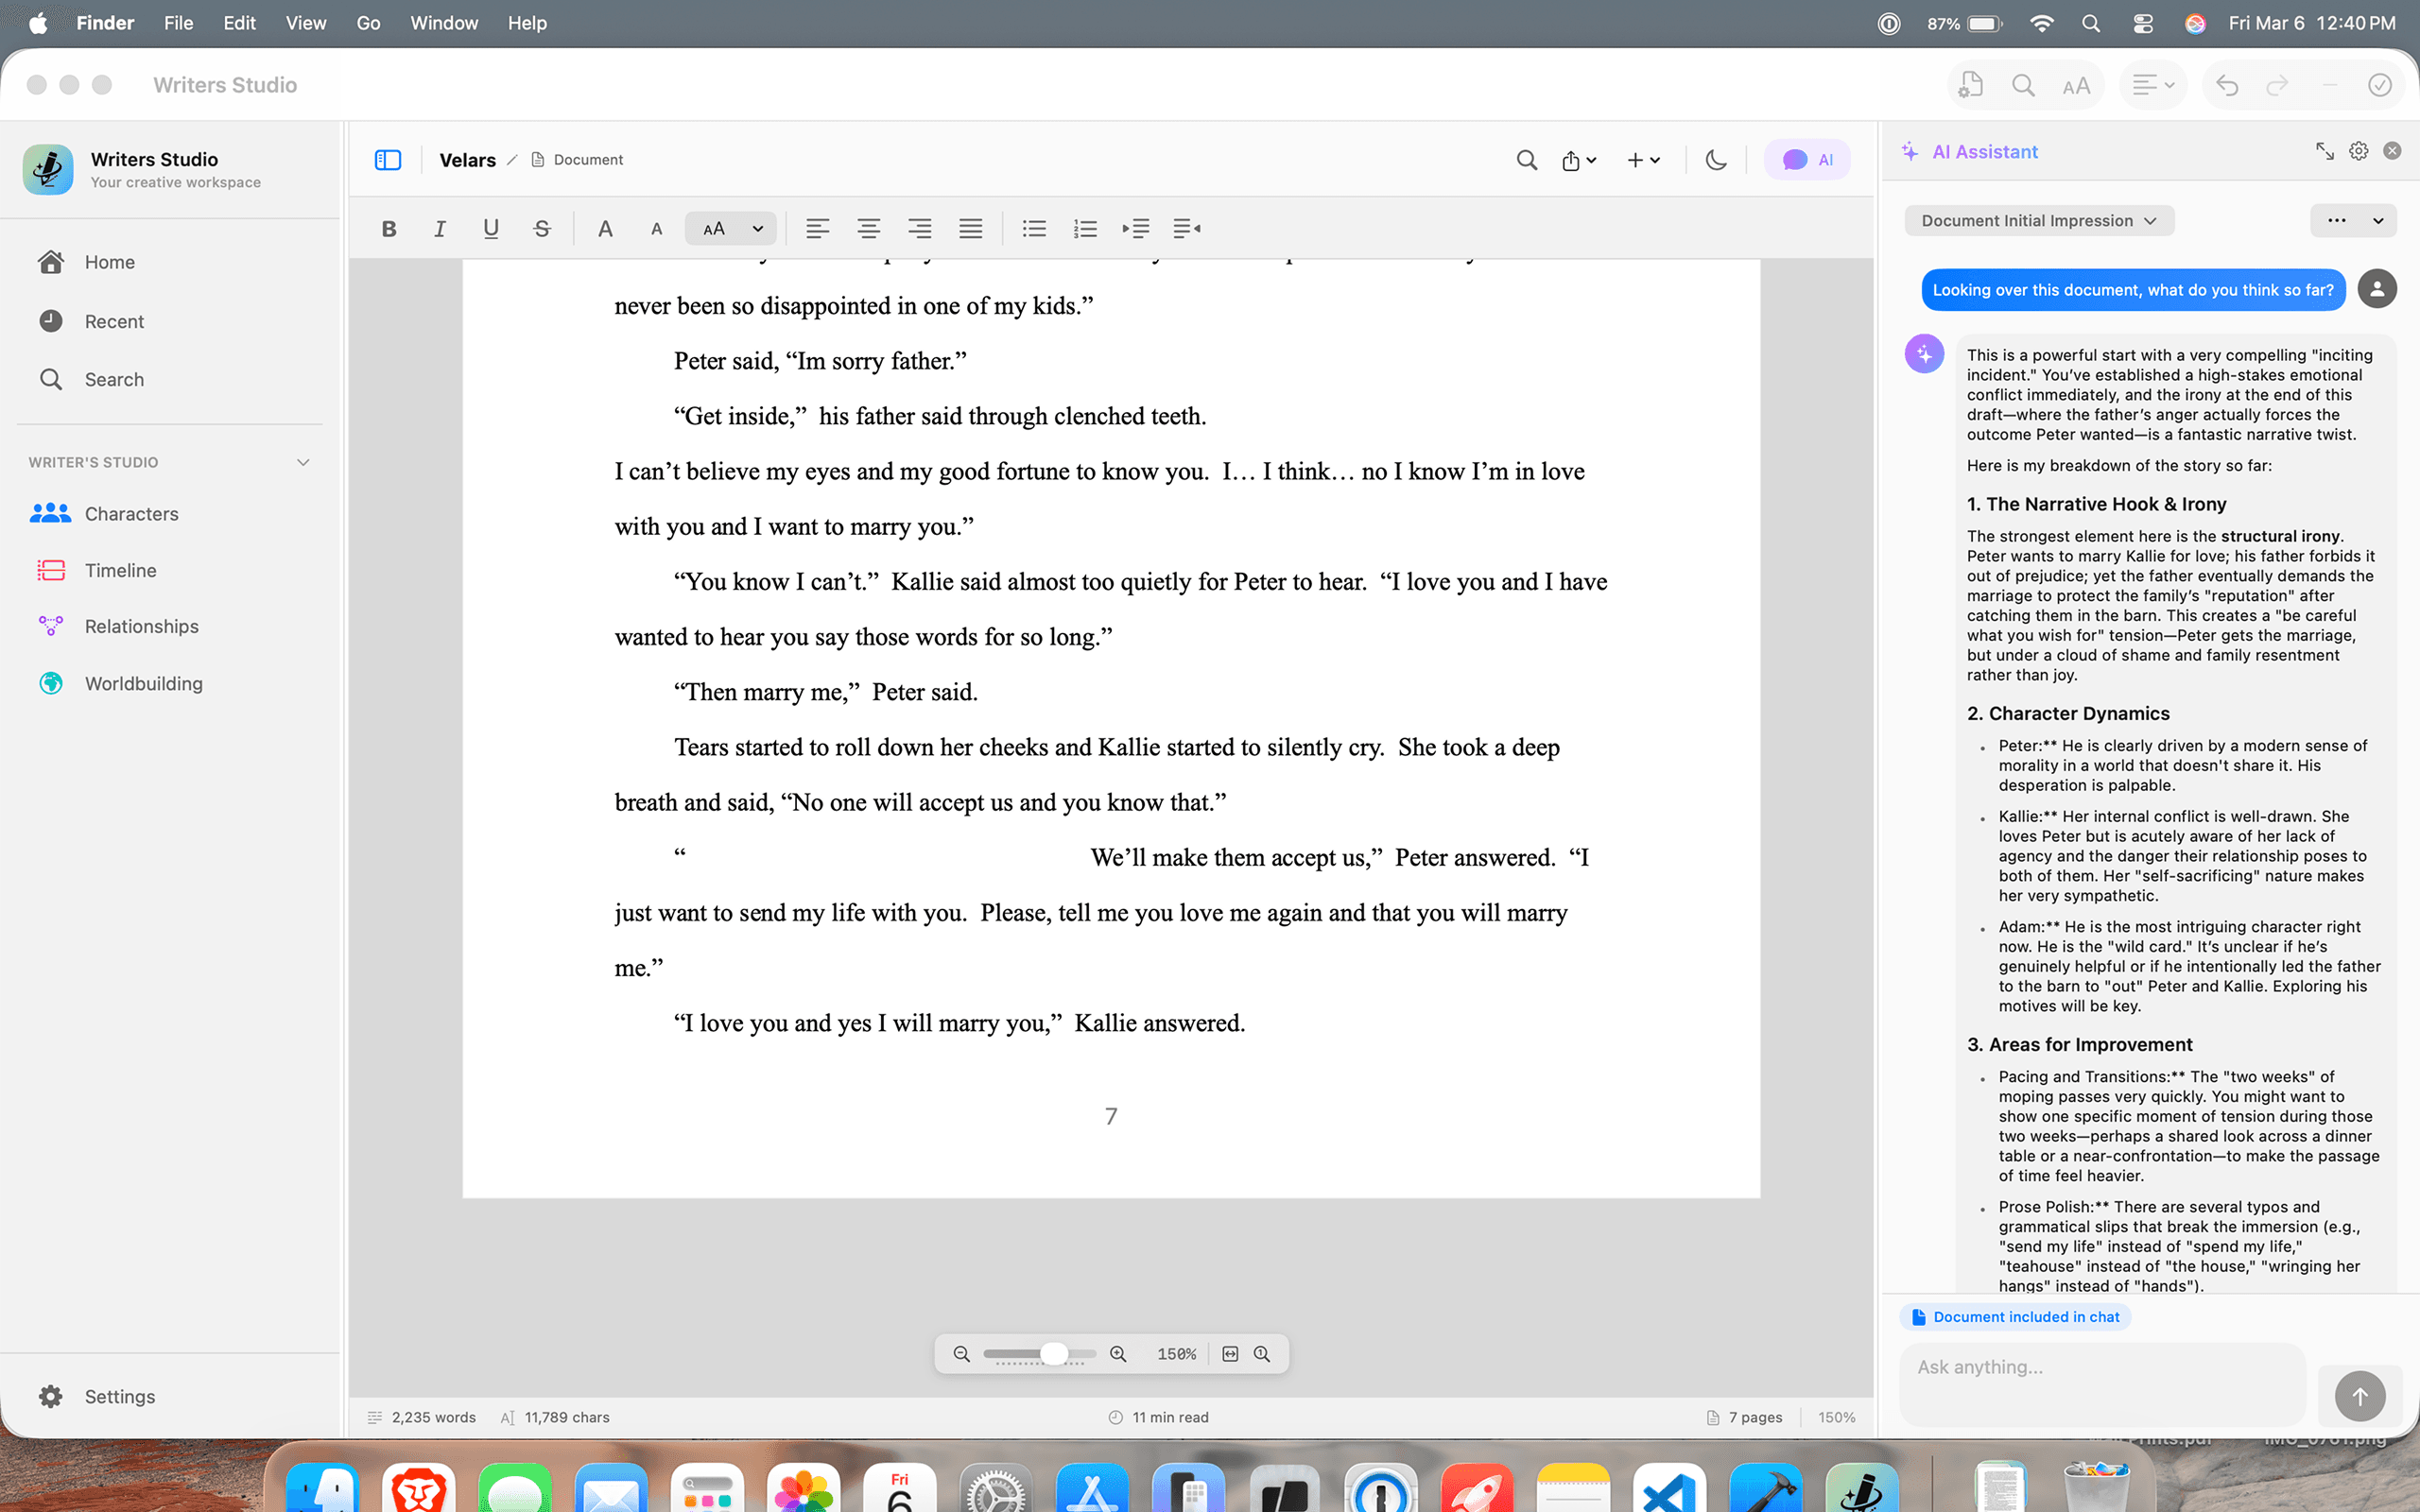This screenshot has width=2420, height=1512.
Task: Toggle dark mode moon icon
Action: point(1716,160)
